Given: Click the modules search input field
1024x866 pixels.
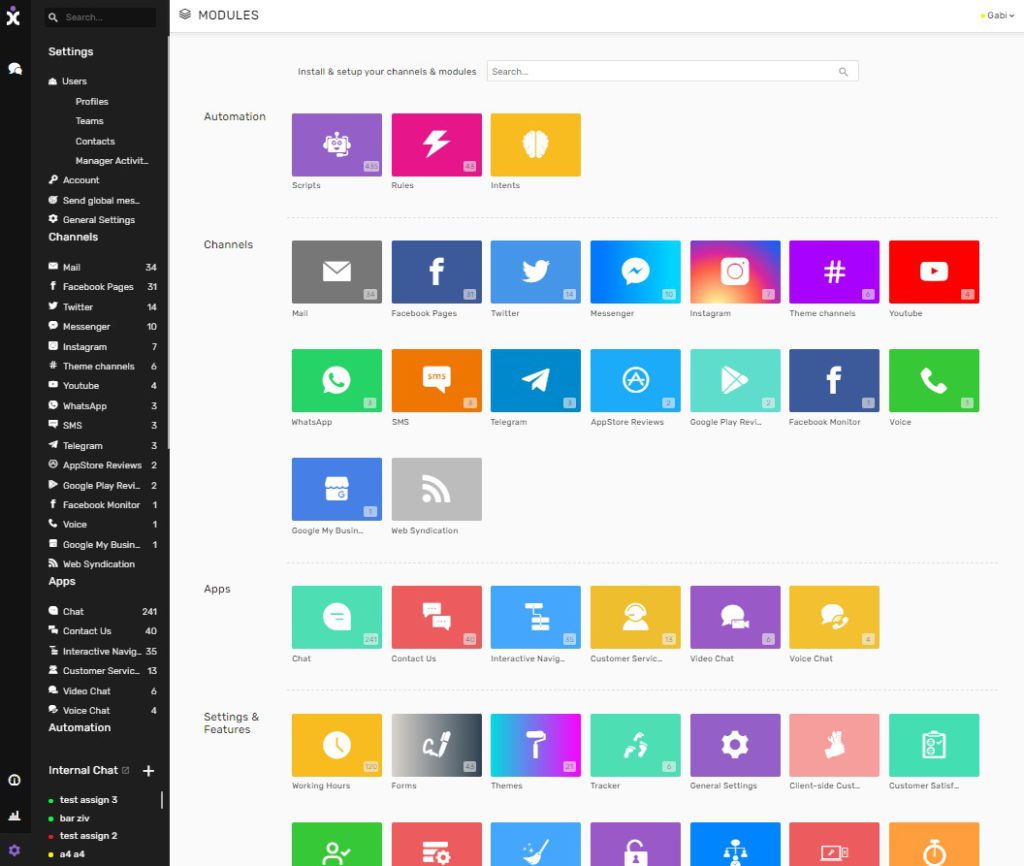Looking at the screenshot, I should click(673, 71).
